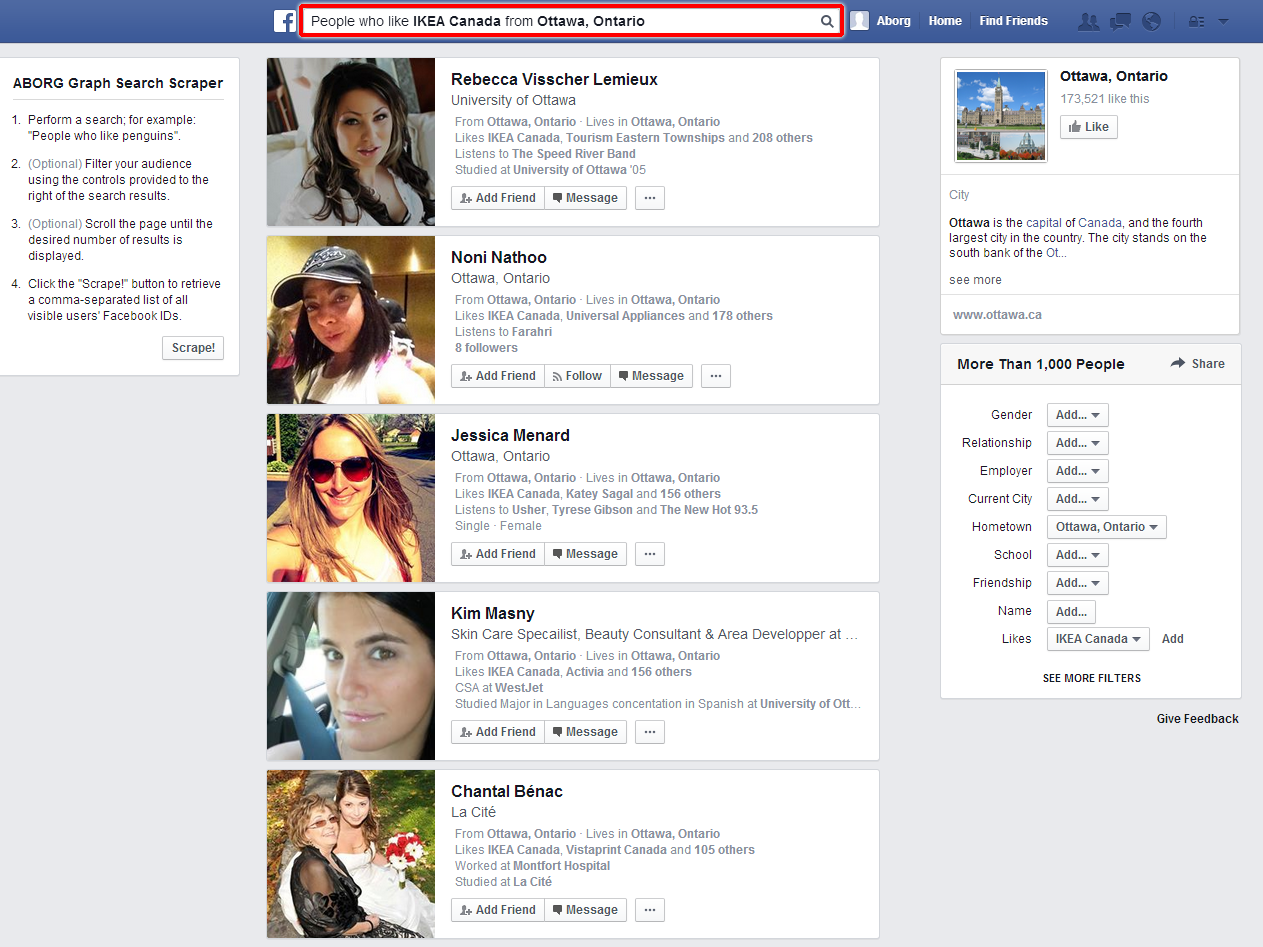Open Jessica Menard name link
This screenshot has width=1263, height=947.
pyautogui.click(x=510, y=435)
